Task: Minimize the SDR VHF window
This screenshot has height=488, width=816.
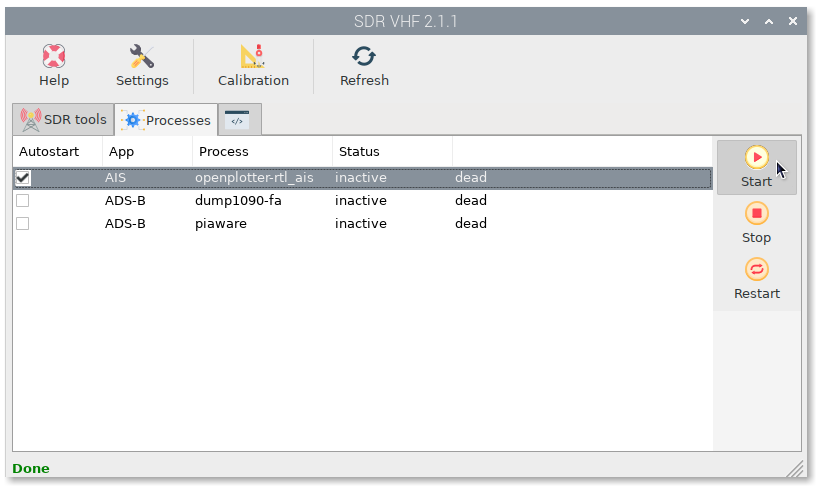Action: click(x=745, y=21)
